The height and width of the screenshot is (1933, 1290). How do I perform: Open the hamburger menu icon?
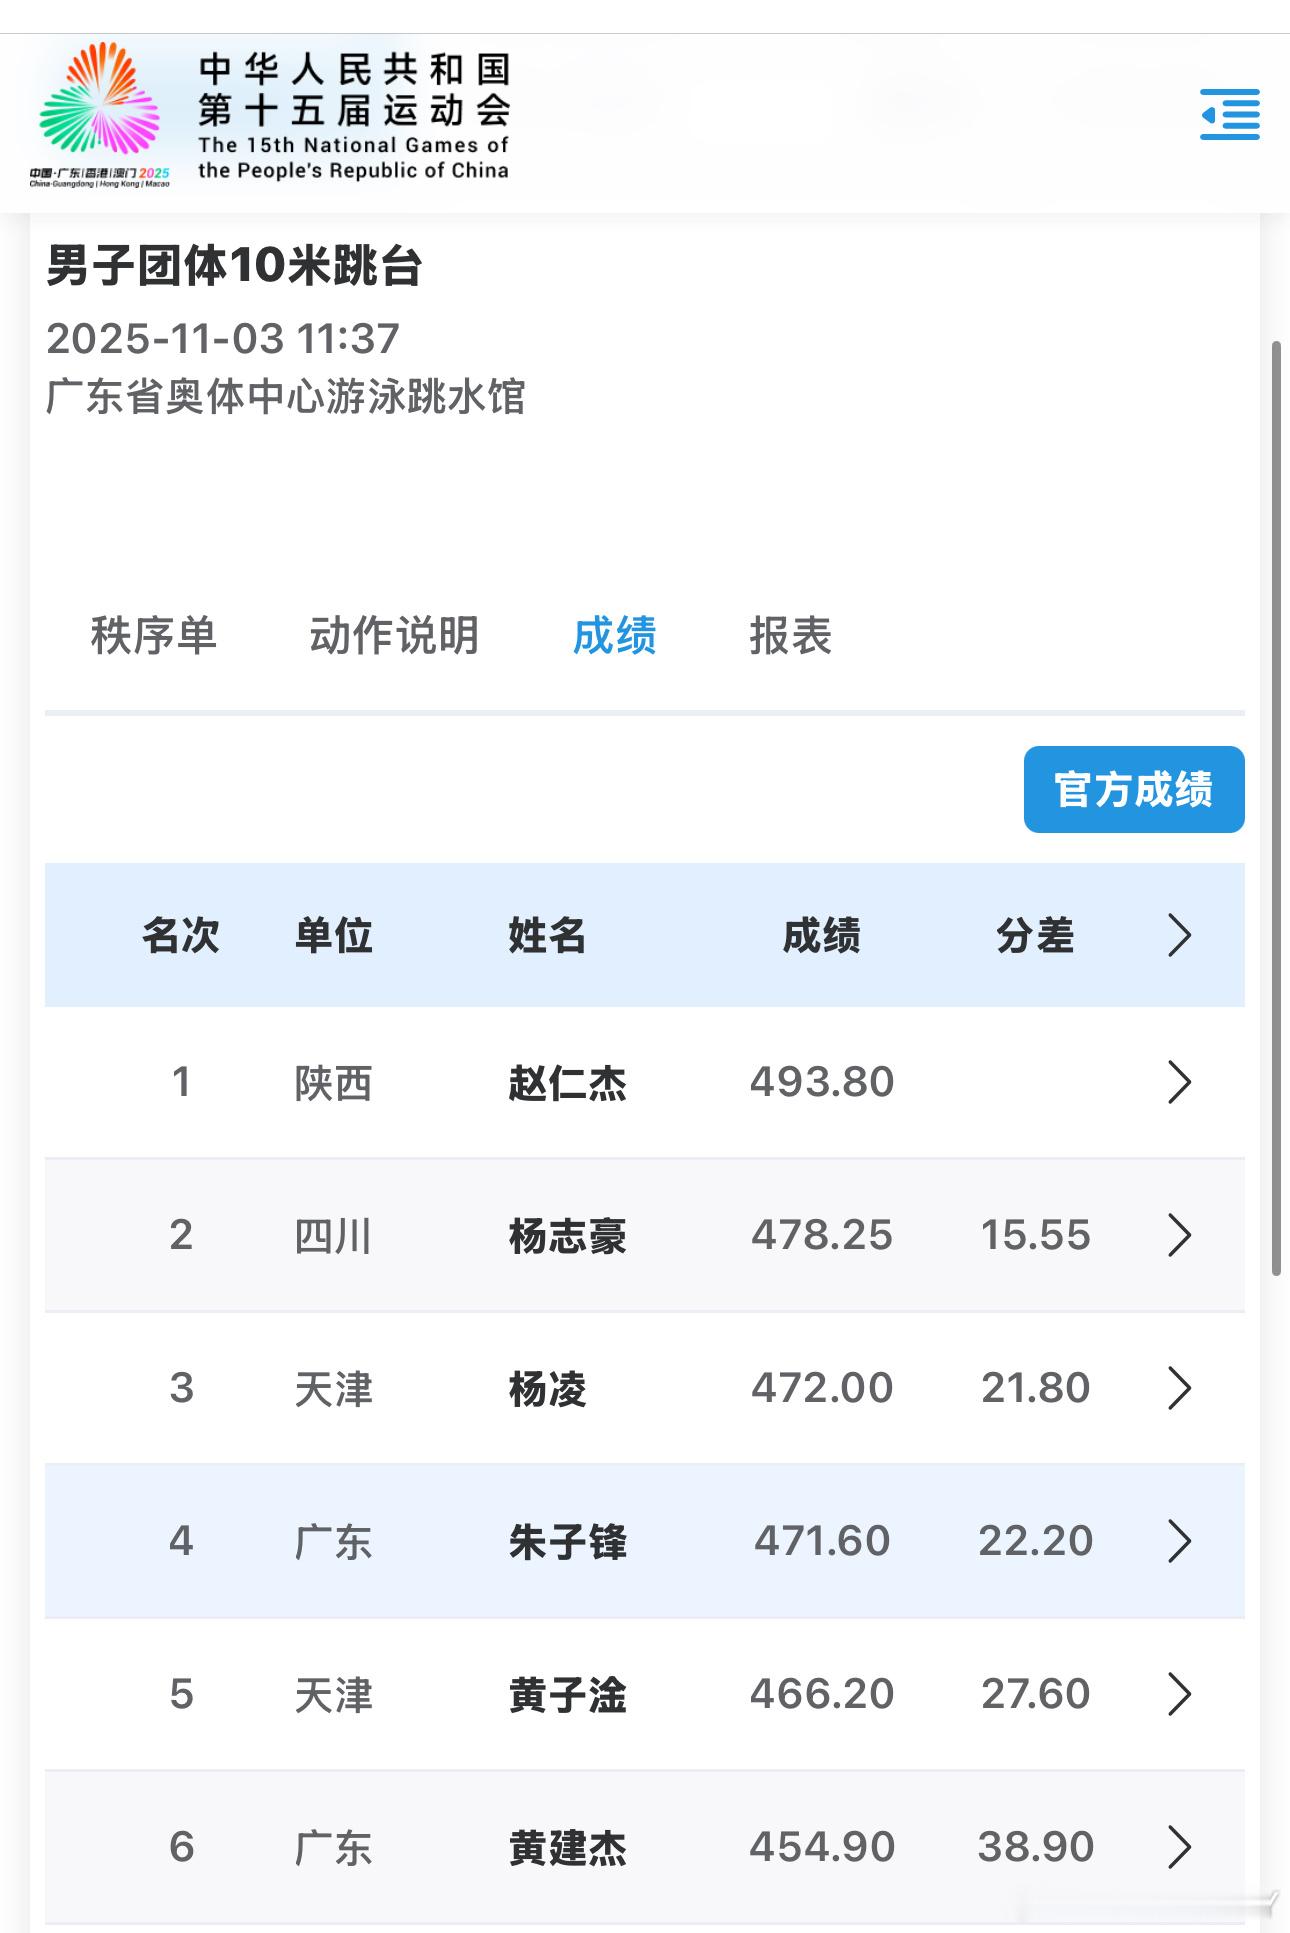[1230, 114]
